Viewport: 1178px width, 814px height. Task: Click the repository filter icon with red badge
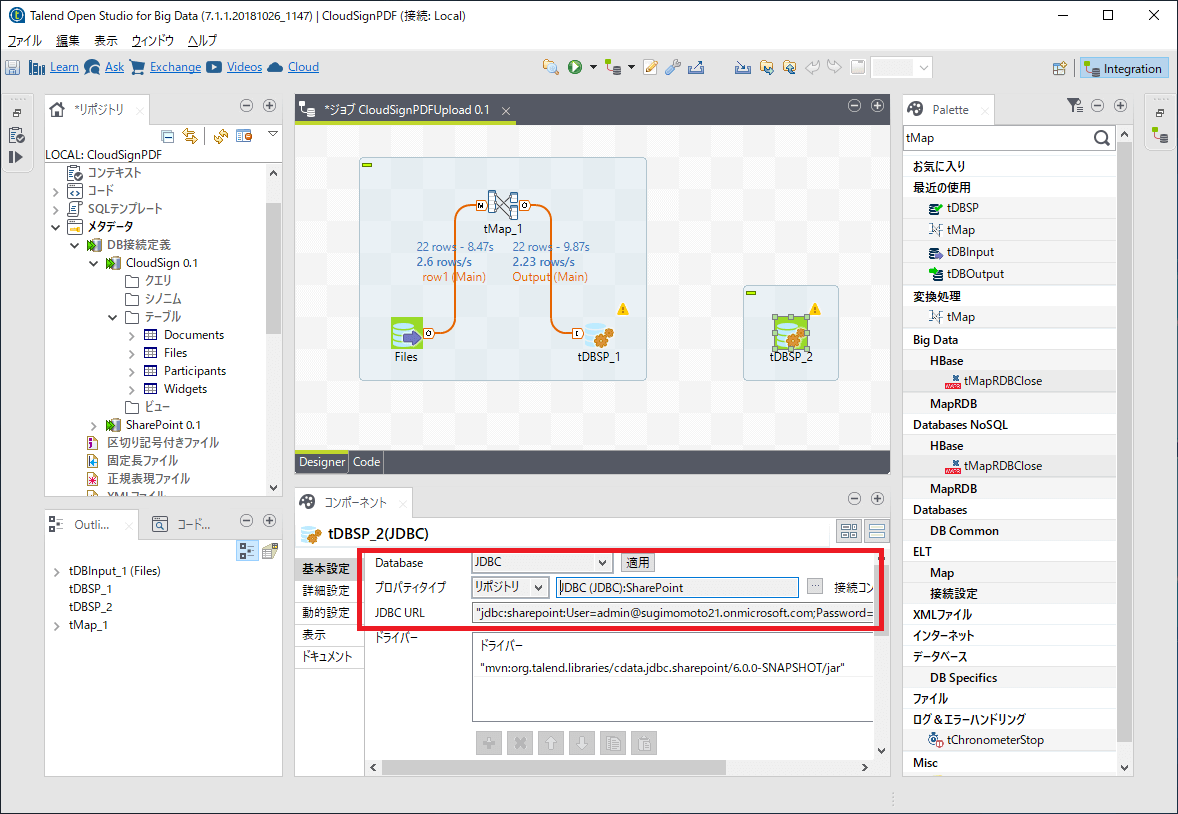(244, 136)
